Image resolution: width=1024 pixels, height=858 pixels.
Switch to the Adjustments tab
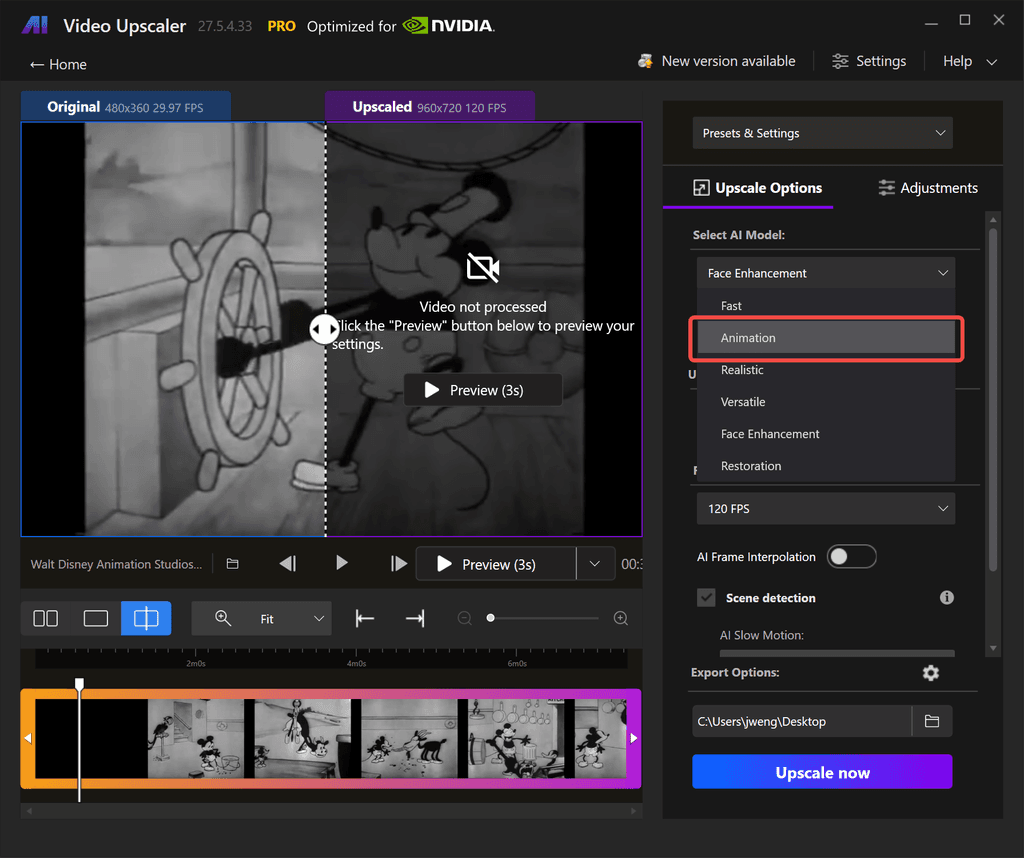927,187
